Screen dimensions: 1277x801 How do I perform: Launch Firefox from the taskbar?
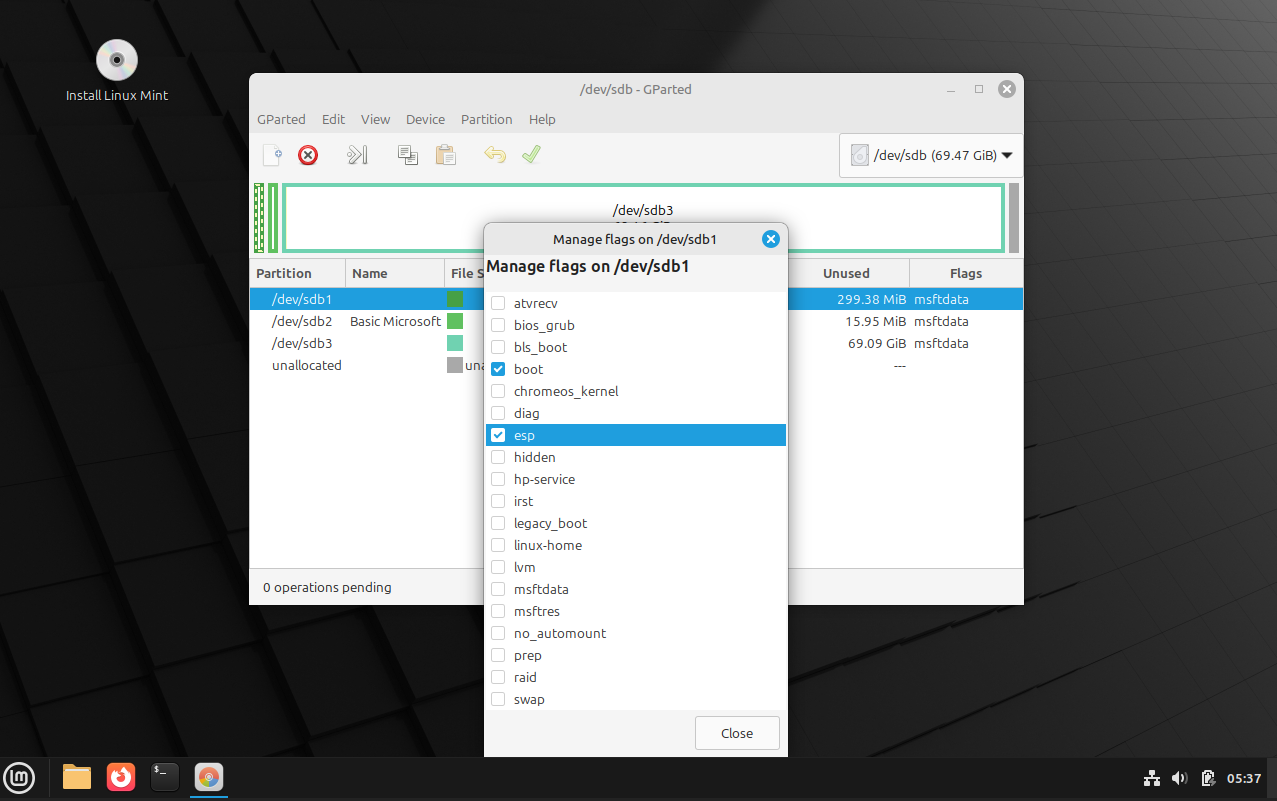pyautogui.click(x=121, y=777)
